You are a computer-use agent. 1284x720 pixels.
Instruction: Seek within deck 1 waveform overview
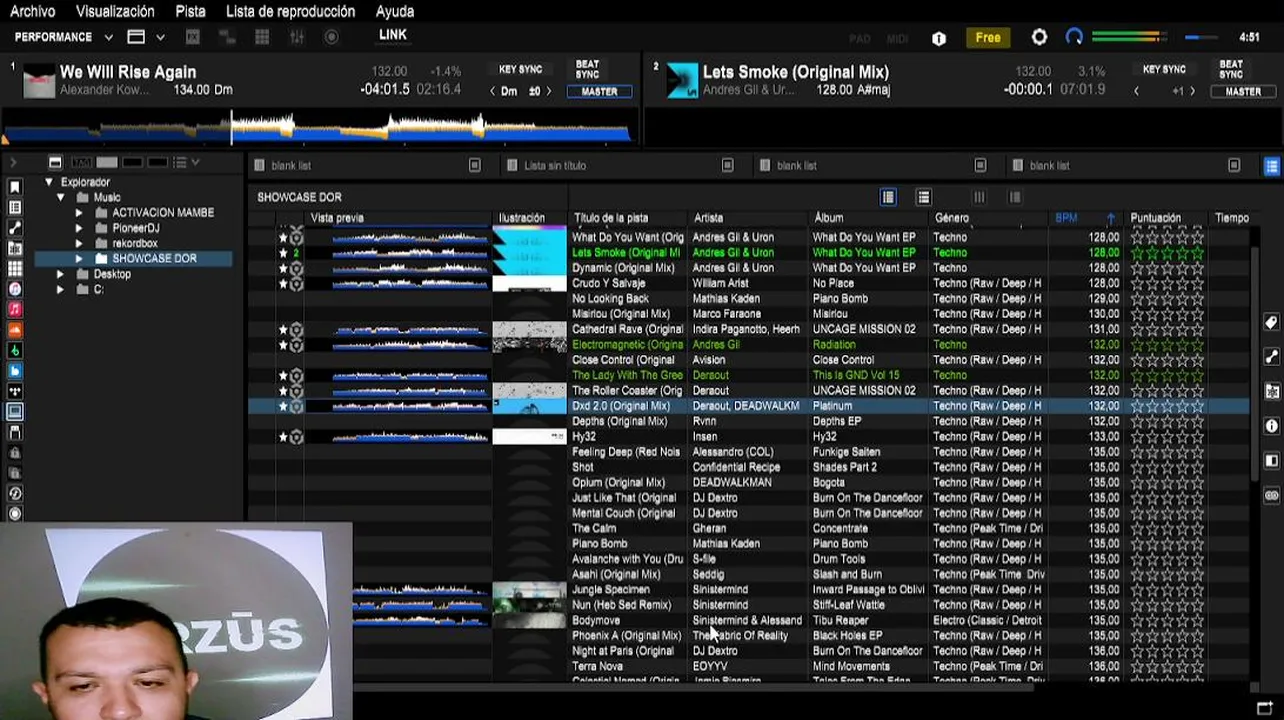tap(318, 128)
